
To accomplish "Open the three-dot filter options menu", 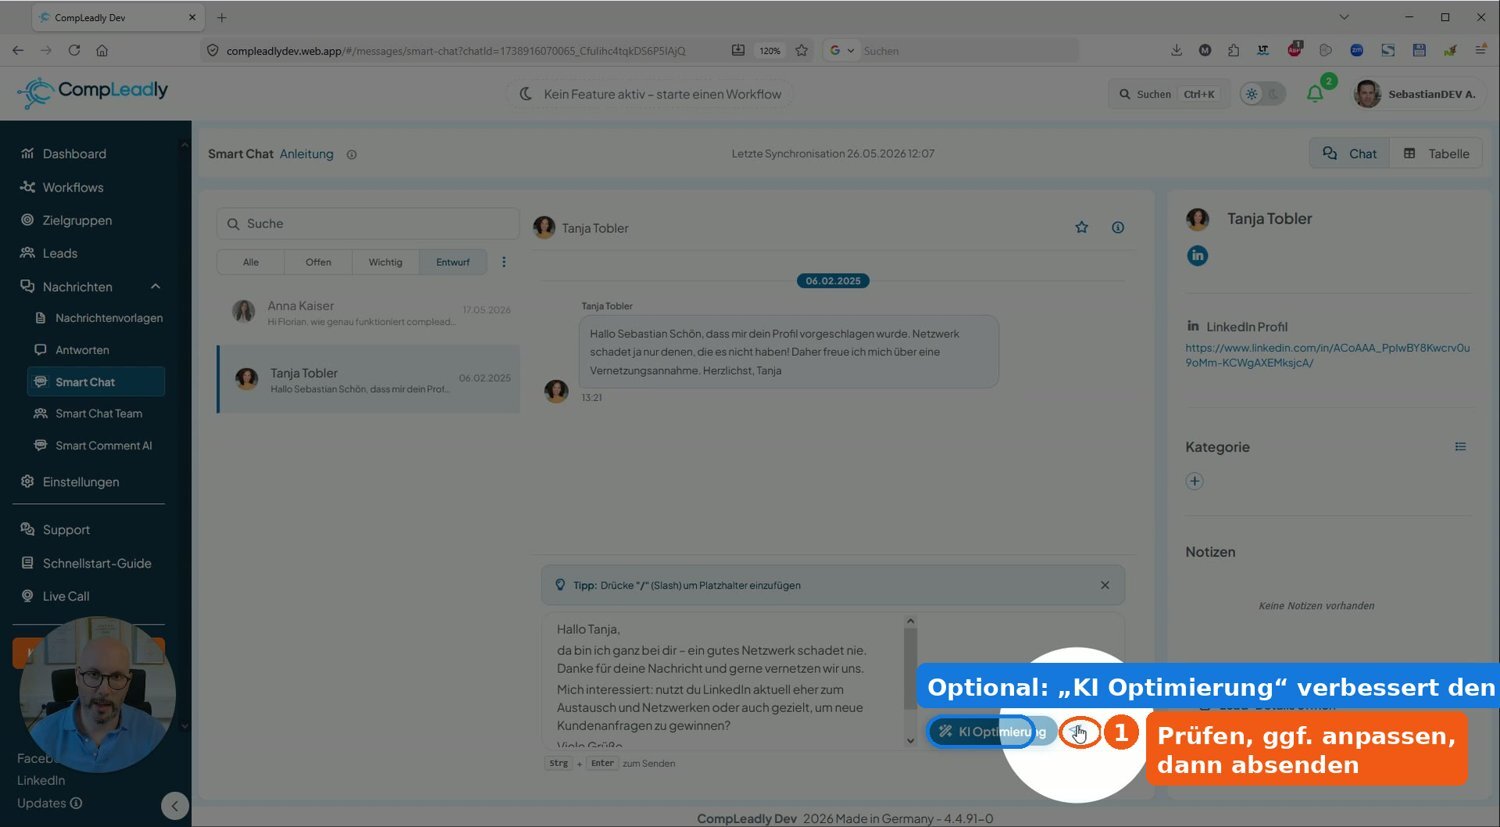I will (x=504, y=262).
